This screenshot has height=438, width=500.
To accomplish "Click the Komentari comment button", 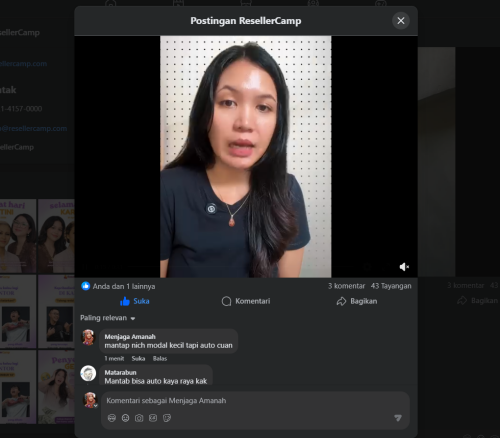I will pos(246,301).
